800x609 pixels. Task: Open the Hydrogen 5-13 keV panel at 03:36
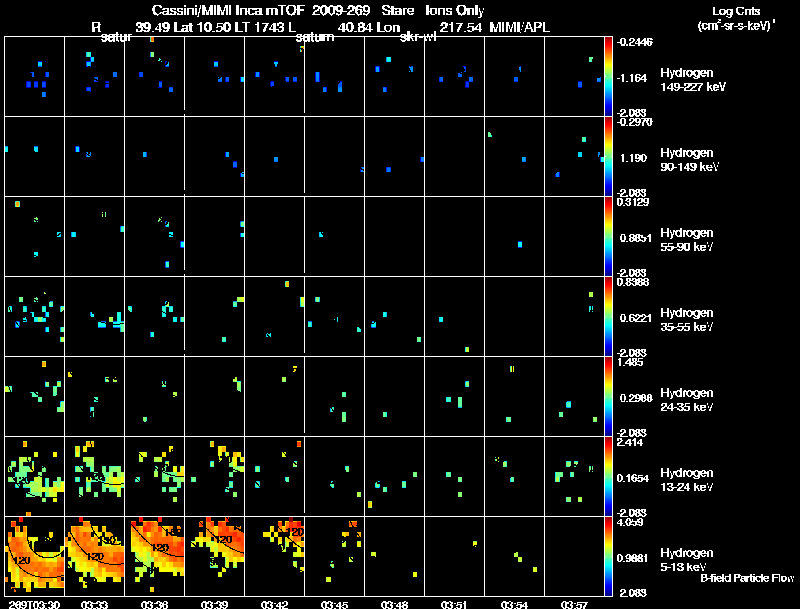[x=155, y=557]
